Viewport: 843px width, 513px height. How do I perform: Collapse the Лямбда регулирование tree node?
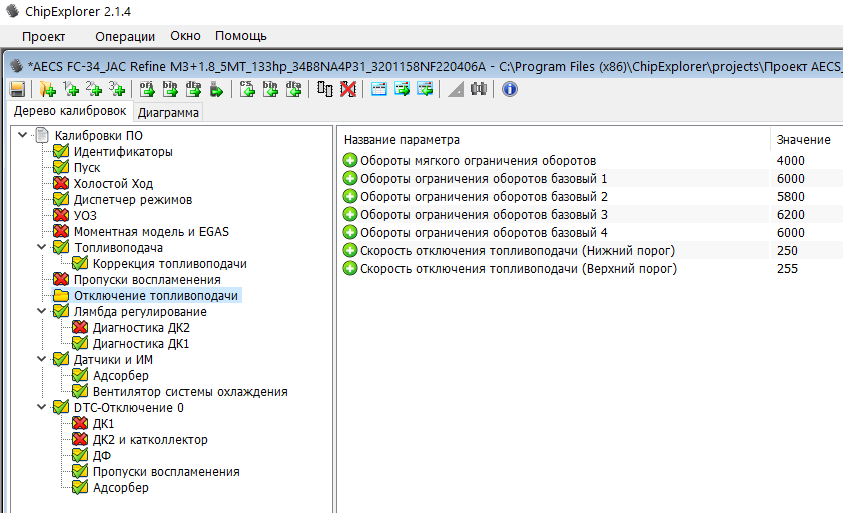(x=41, y=312)
